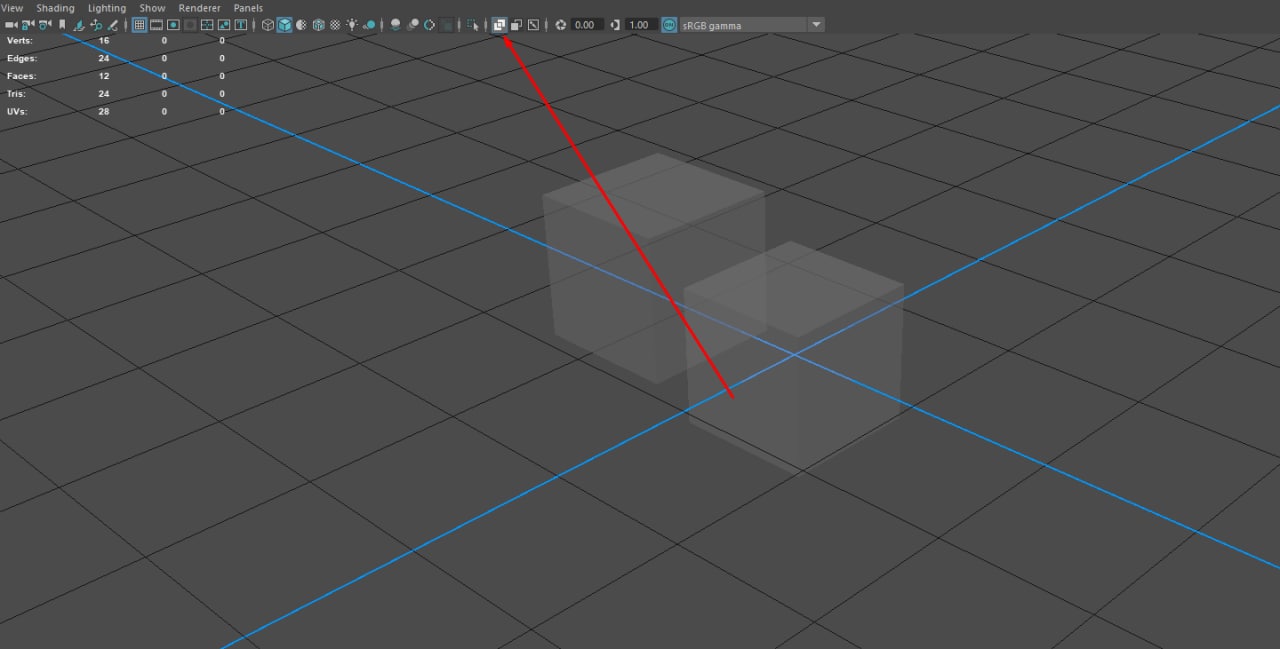Open the Panels menu
Viewport: 1280px width, 649px height.
click(248, 8)
